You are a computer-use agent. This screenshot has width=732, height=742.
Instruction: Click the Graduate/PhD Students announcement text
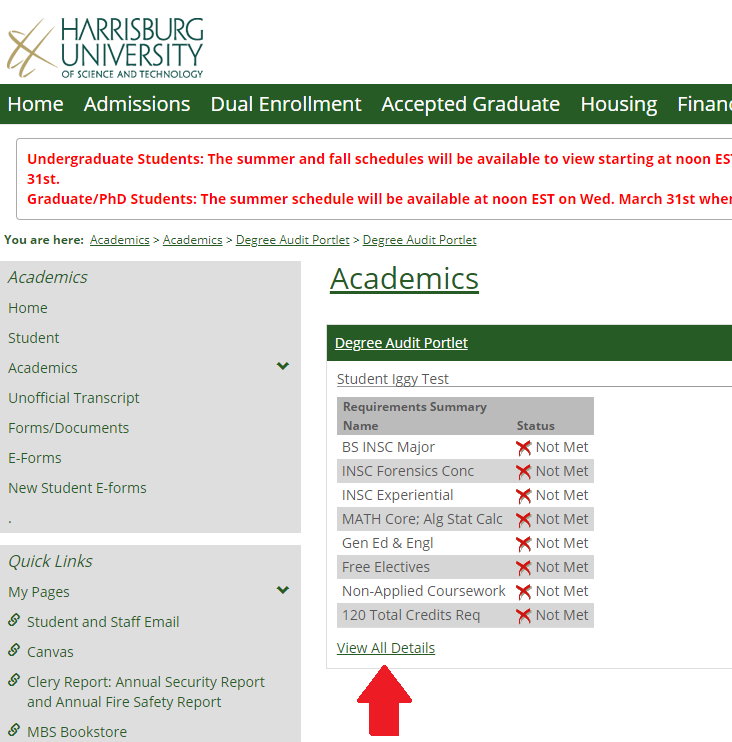click(x=379, y=199)
